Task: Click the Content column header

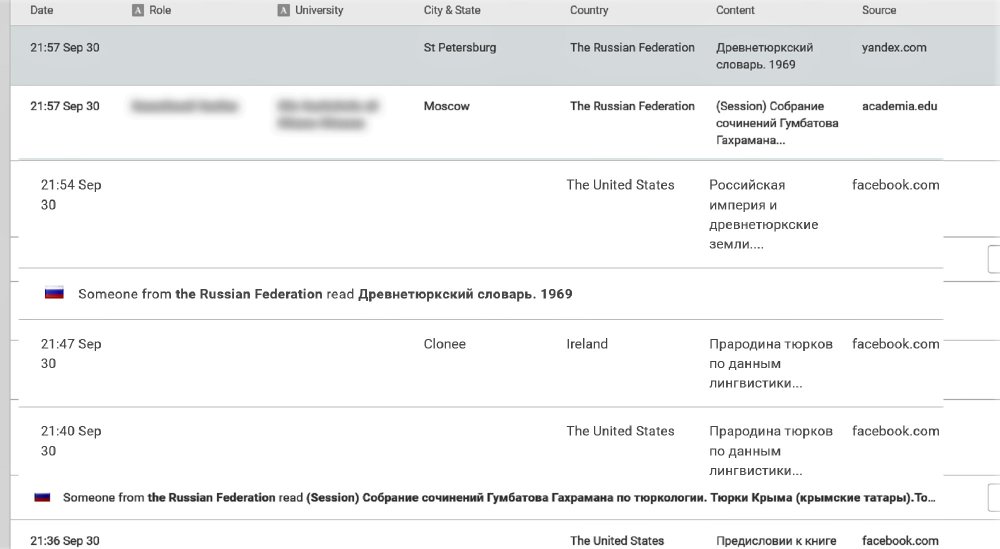Action: 735,11
